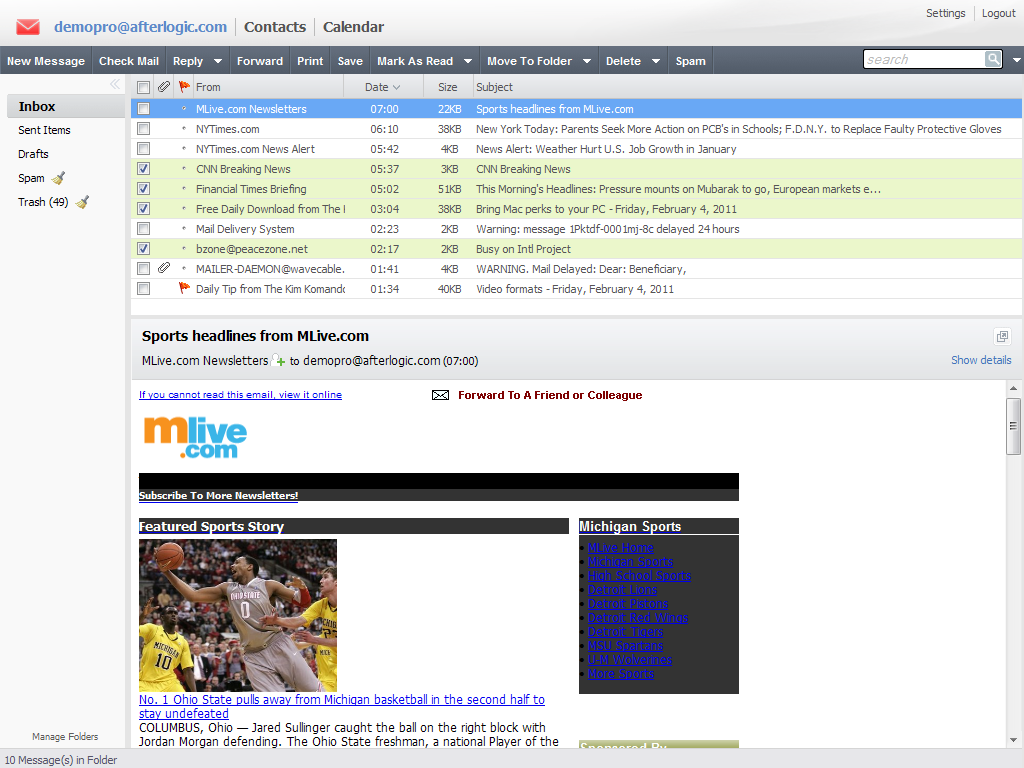Uncheck the Financial Times Briefing checkbox
The height and width of the screenshot is (768, 1024).
click(x=144, y=189)
